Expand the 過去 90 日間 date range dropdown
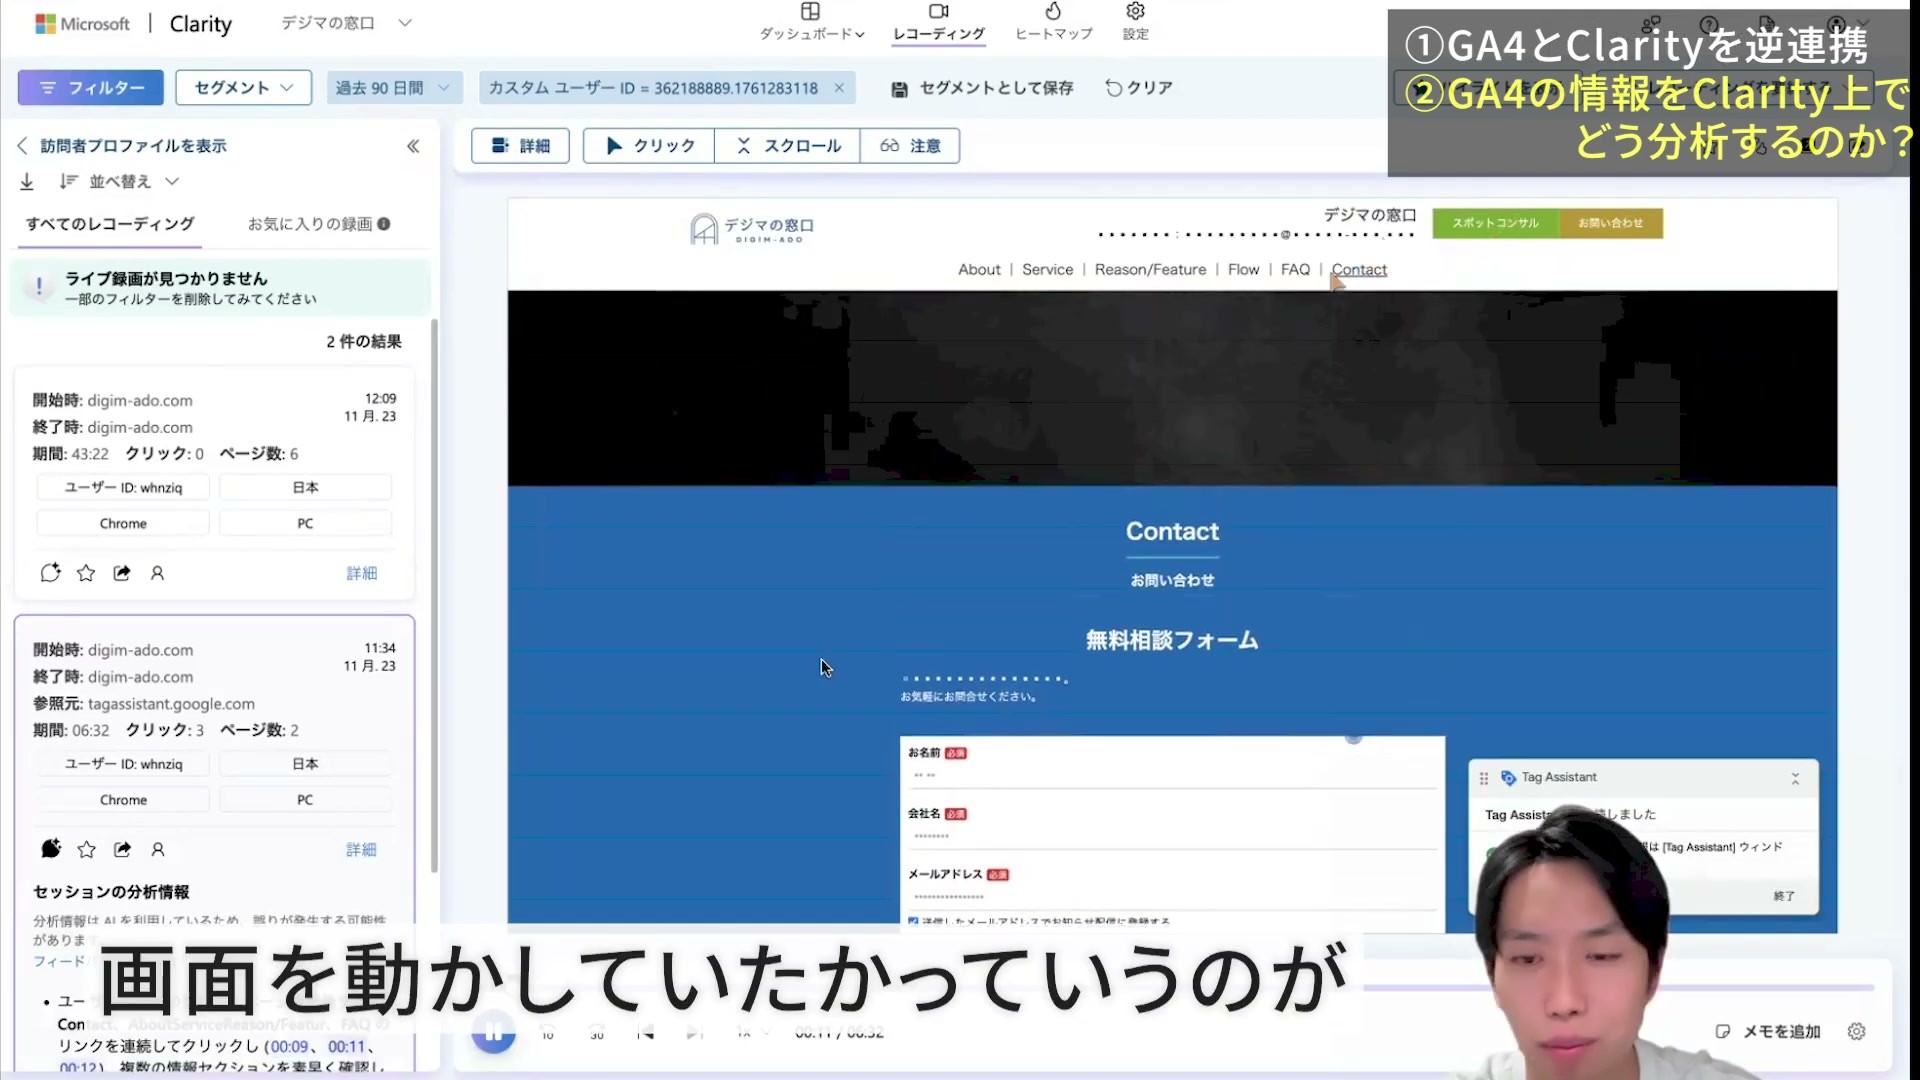This screenshot has width=1920, height=1080. tap(393, 88)
